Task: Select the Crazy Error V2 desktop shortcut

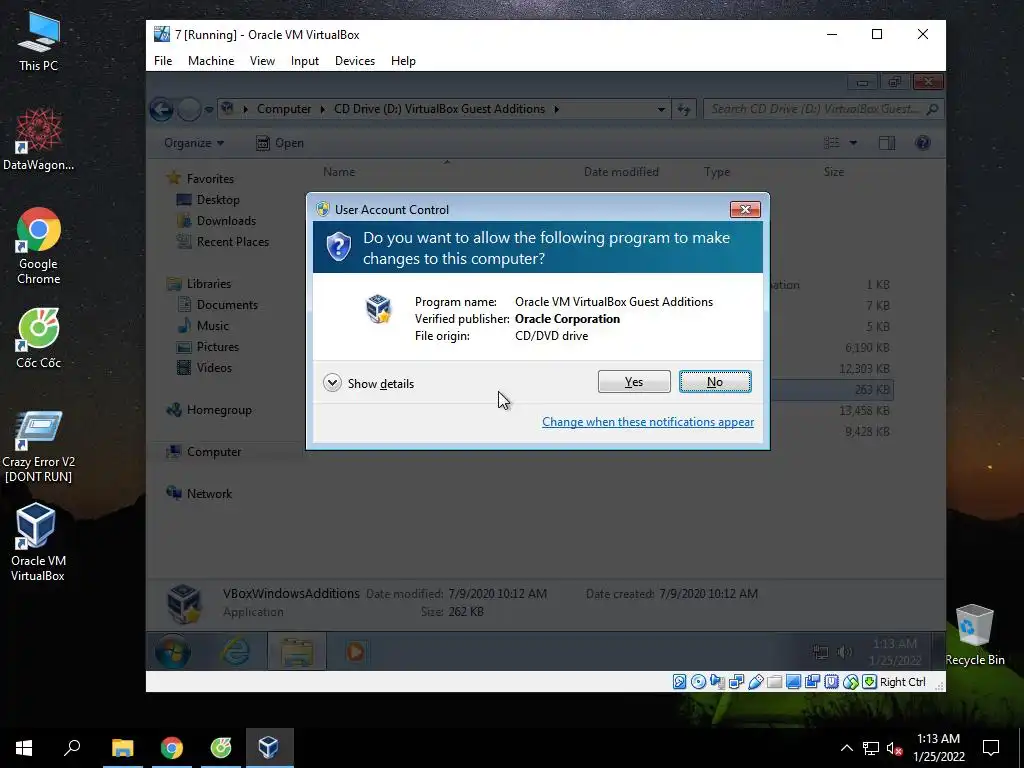Action: (39, 447)
